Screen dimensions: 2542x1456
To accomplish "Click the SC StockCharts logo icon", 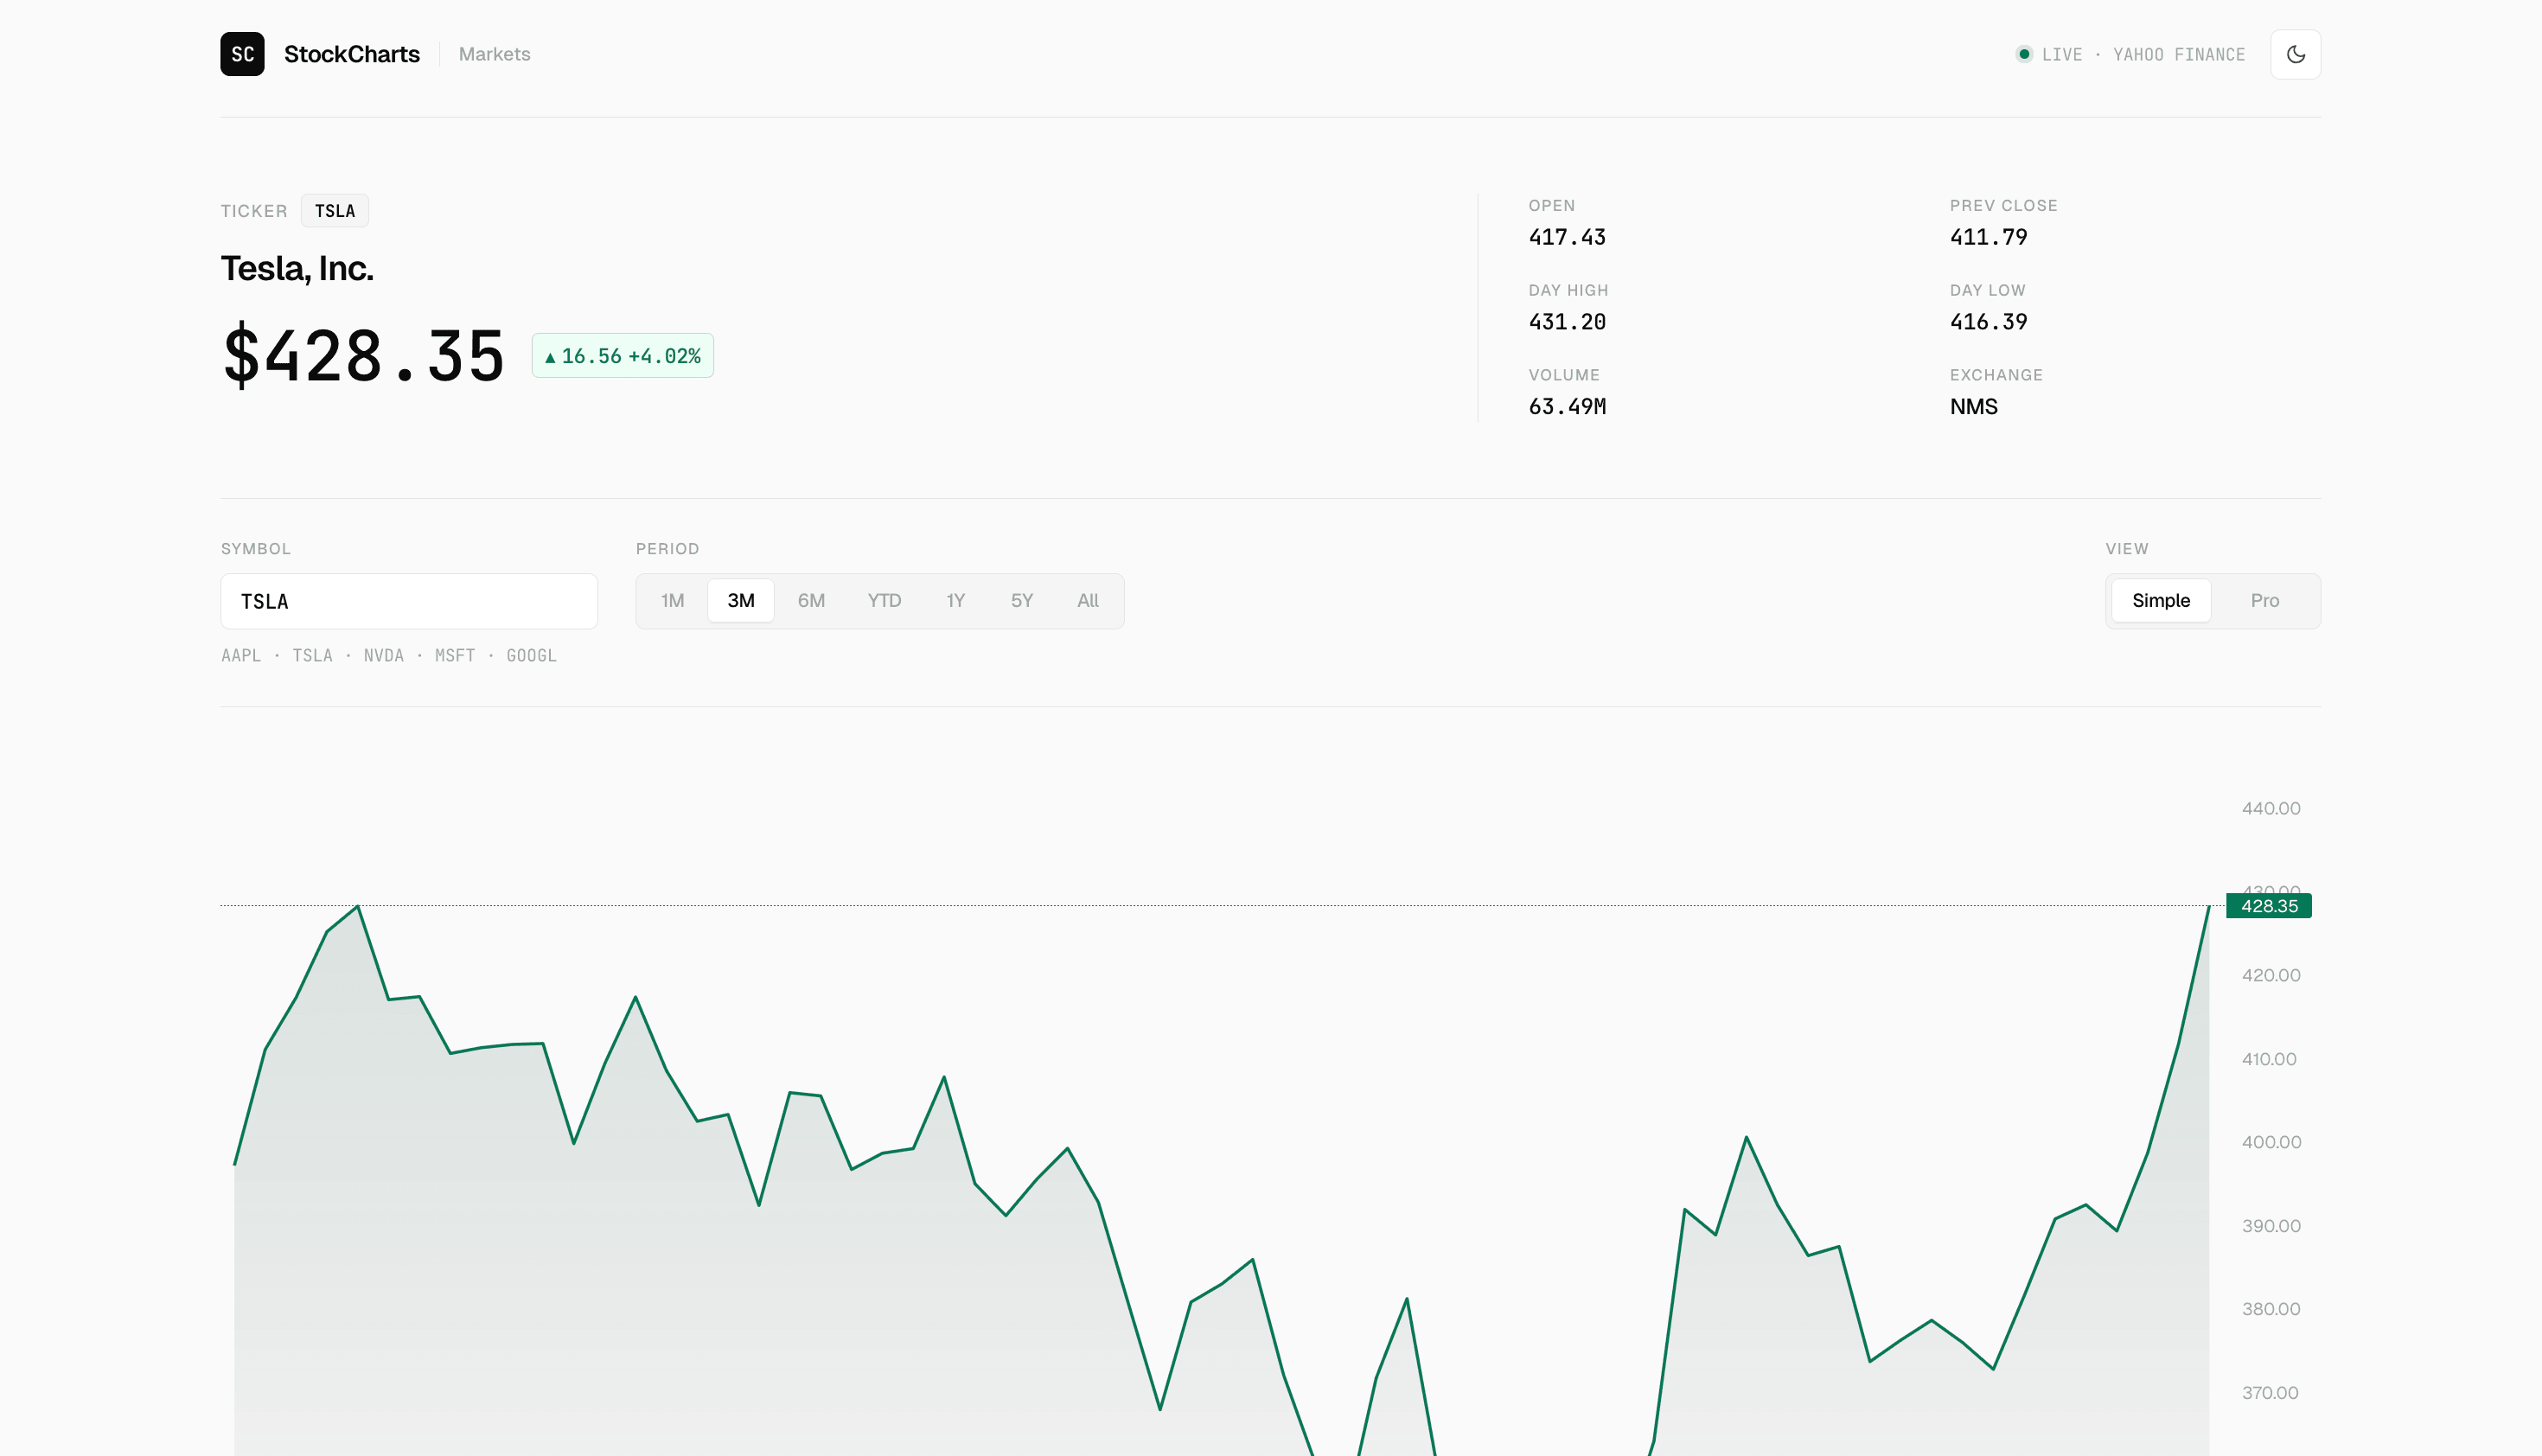I will point(242,54).
